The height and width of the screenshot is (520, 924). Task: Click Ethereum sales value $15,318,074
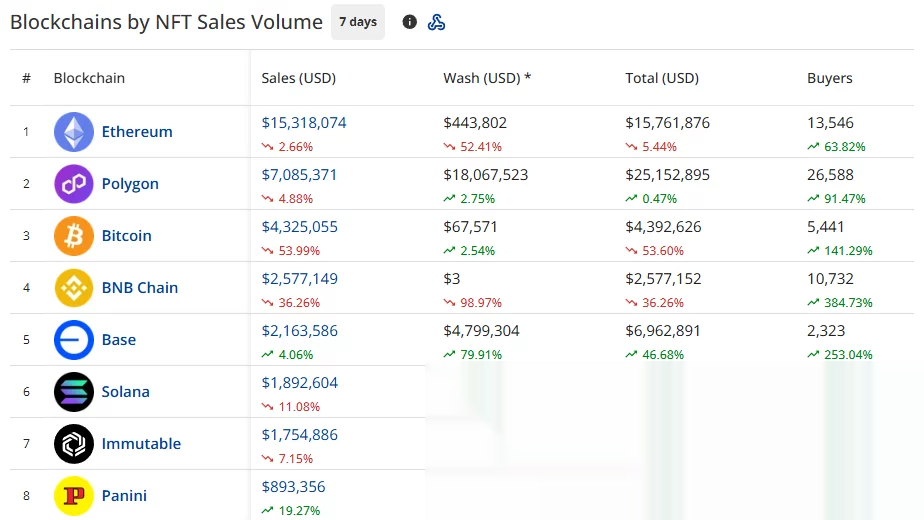pyautogui.click(x=303, y=123)
